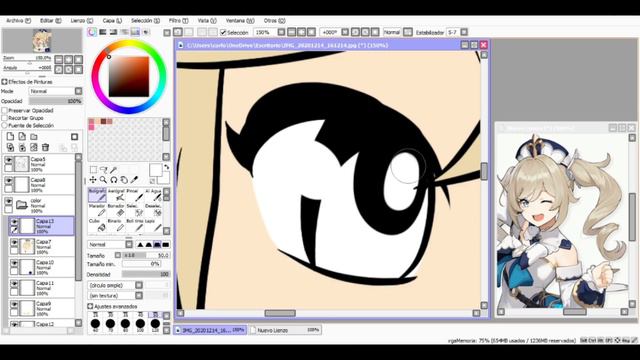The height and width of the screenshot is (360, 640).
Task: Create a new normal layer
Action: coord(10,137)
